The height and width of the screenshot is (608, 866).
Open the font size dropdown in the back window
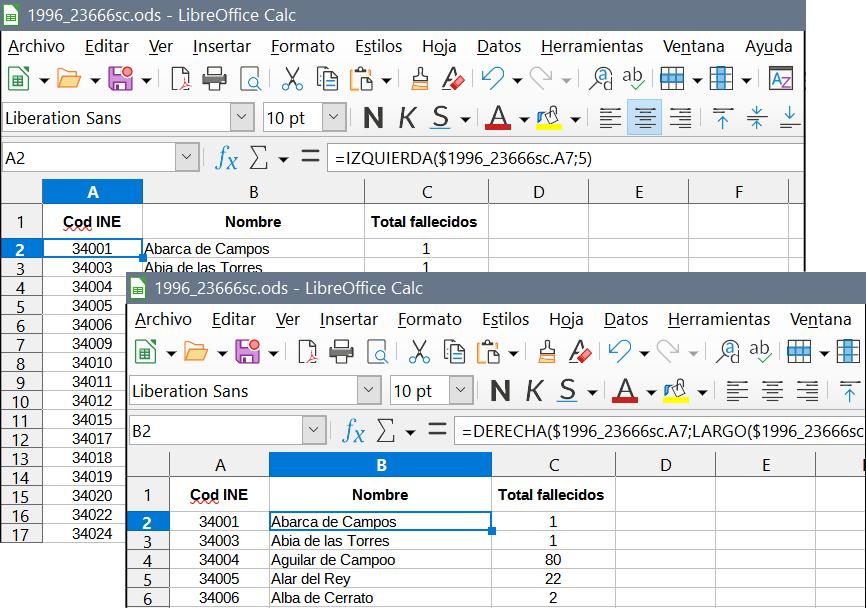click(334, 118)
